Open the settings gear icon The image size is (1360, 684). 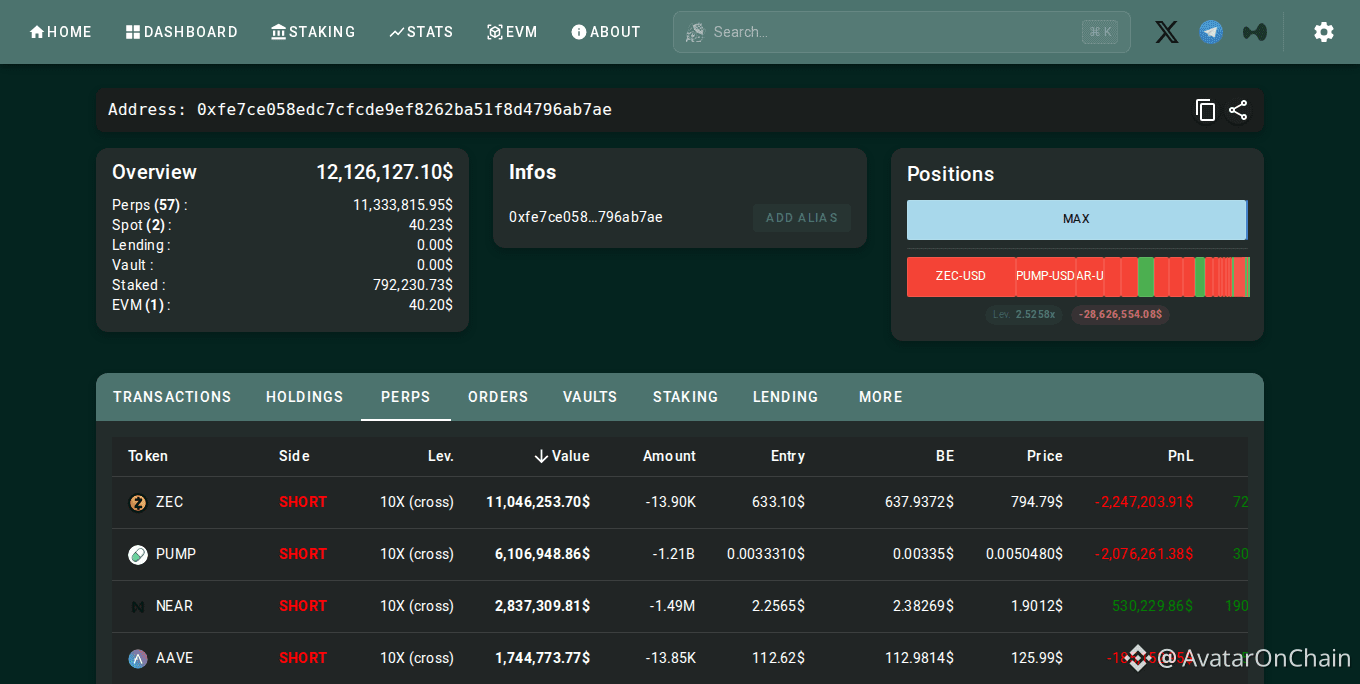1324,32
